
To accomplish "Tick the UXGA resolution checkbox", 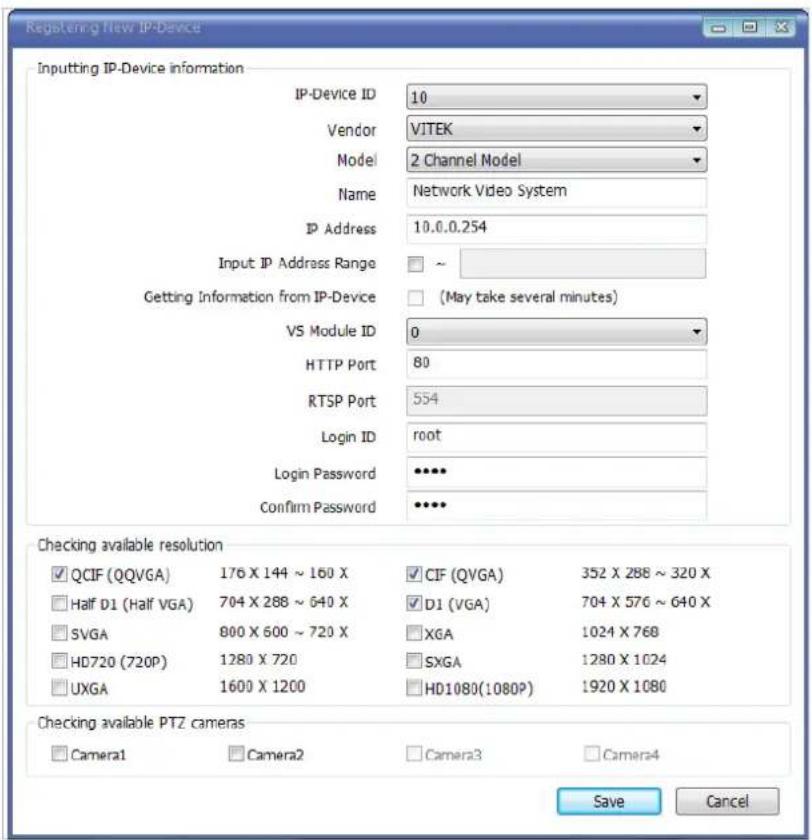I will click(59, 687).
